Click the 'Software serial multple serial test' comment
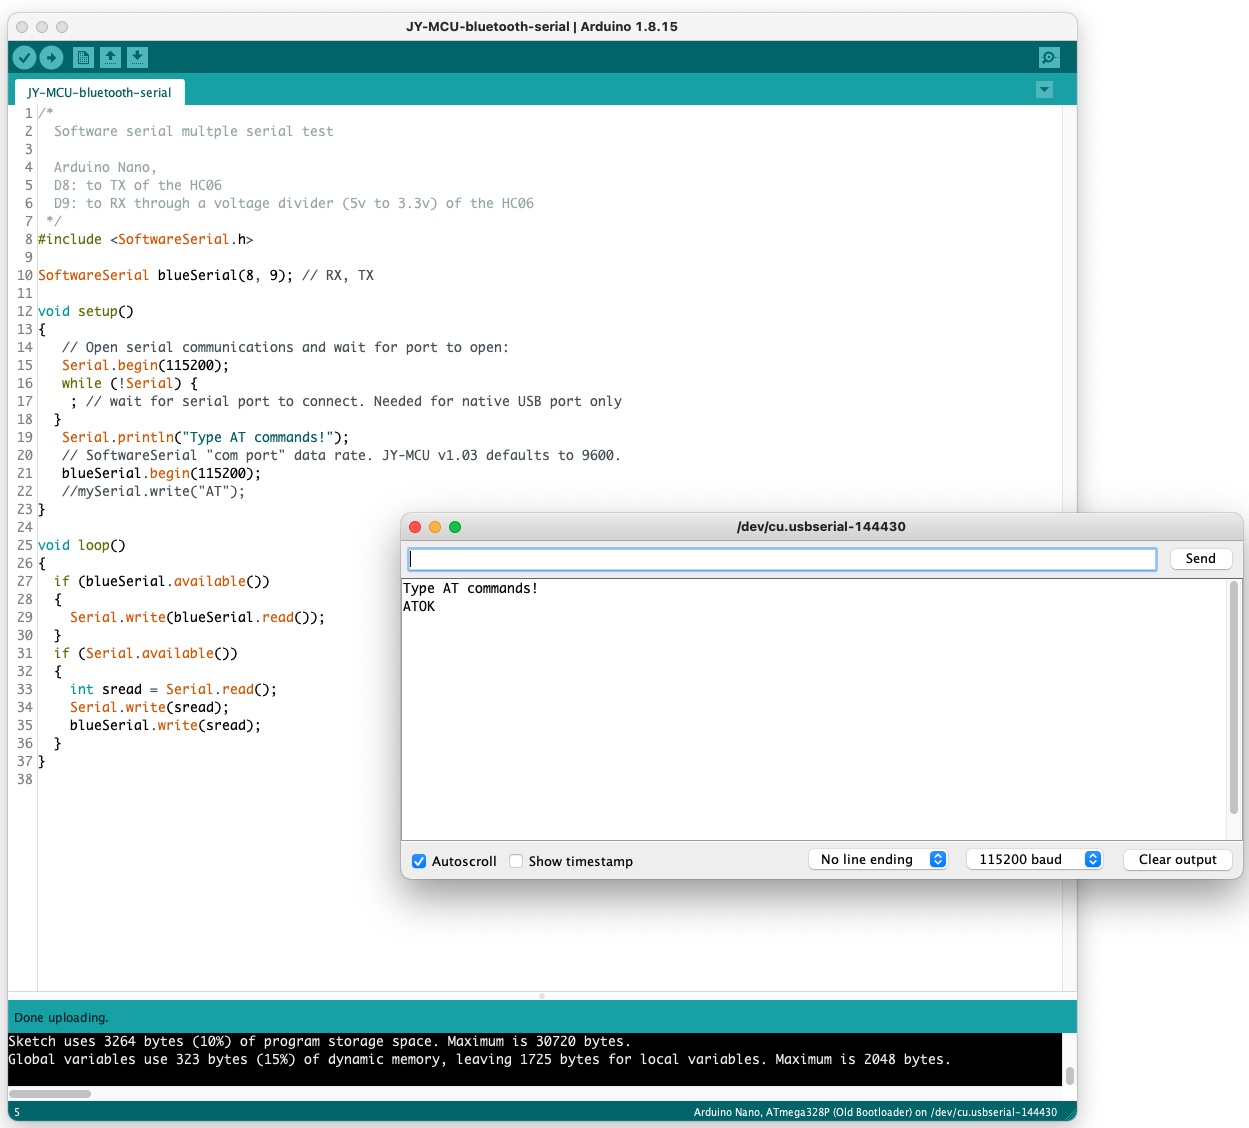The height and width of the screenshot is (1128, 1249). point(194,131)
